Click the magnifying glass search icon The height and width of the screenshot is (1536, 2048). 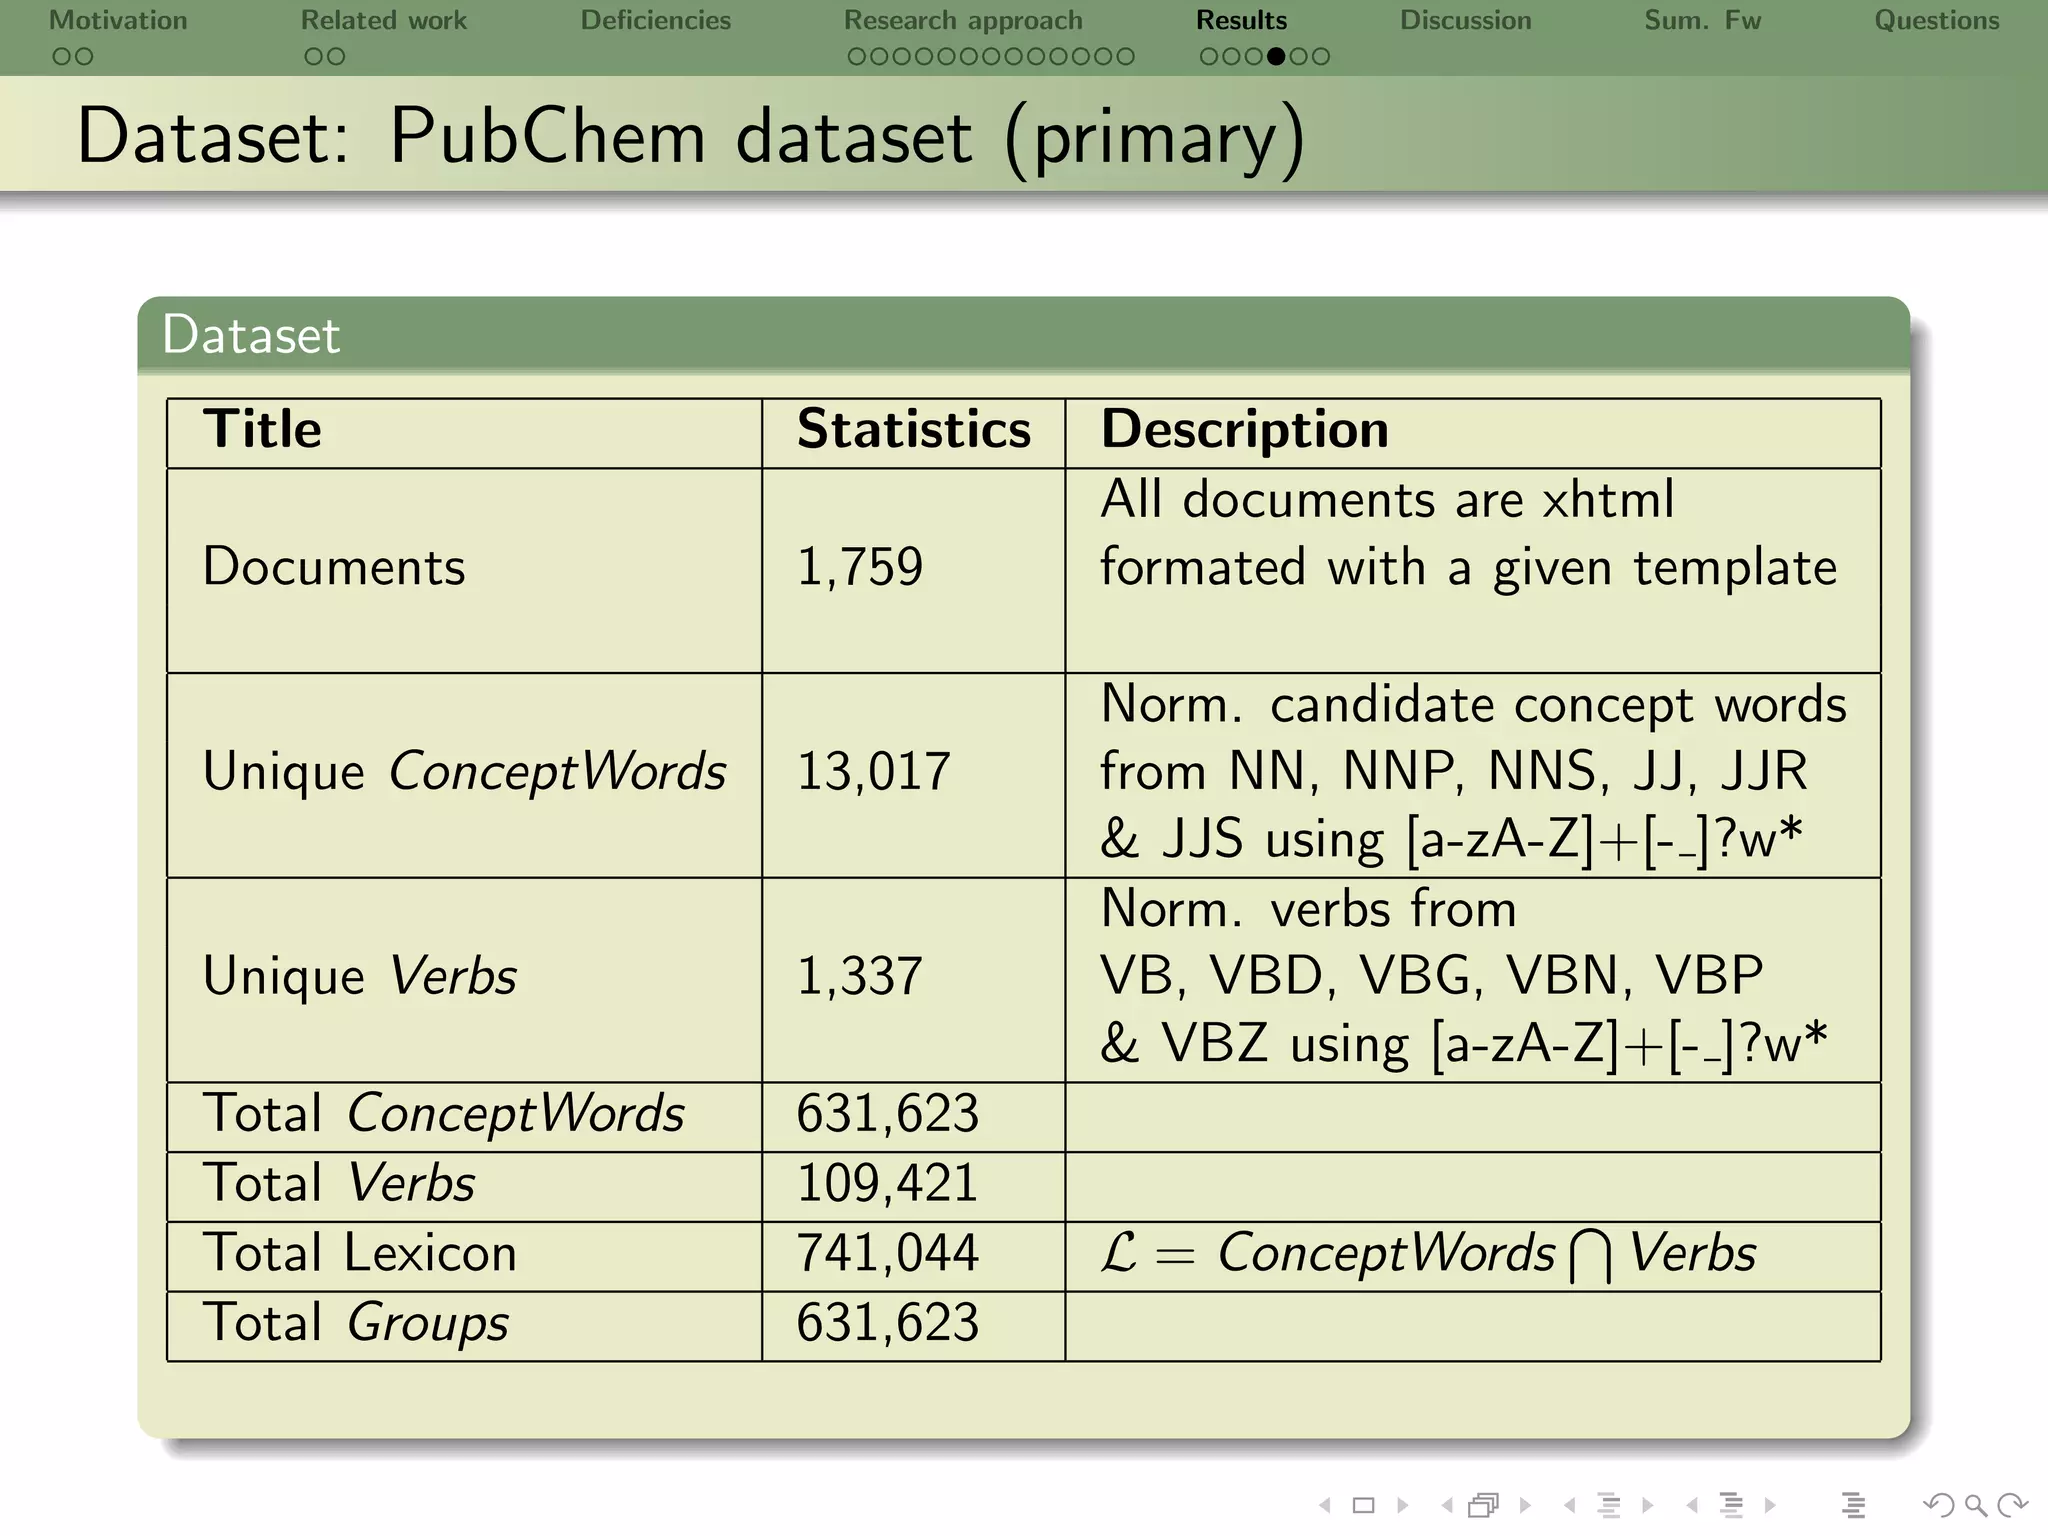pos(1975,1505)
